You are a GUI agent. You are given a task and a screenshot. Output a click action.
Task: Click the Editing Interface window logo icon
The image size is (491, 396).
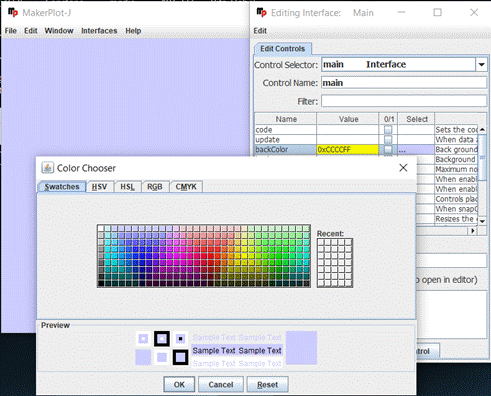(261, 13)
